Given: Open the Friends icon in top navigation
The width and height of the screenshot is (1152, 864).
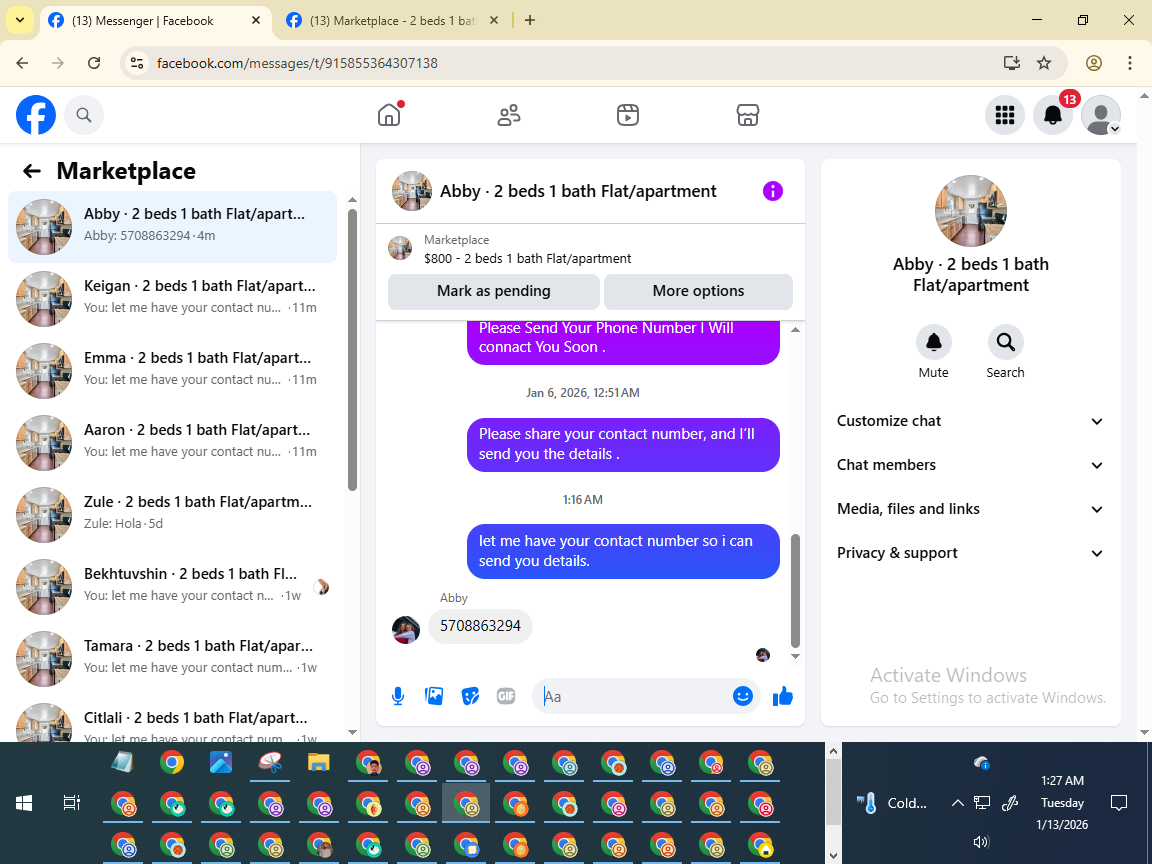Looking at the screenshot, I should [x=508, y=115].
